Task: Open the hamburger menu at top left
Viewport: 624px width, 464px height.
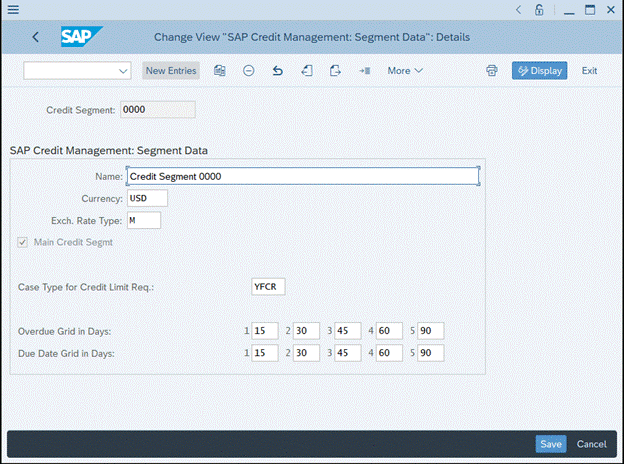Action: click(13, 9)
